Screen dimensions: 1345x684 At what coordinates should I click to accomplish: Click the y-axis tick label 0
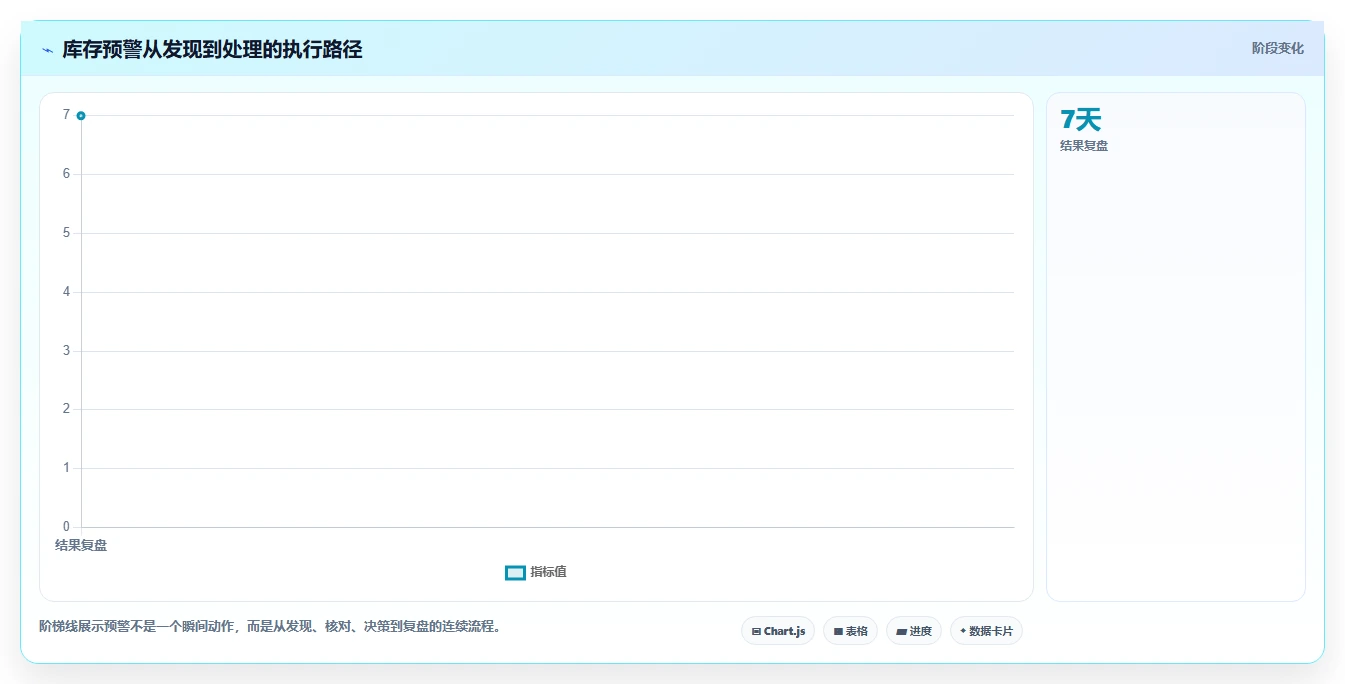pos(66,527)
